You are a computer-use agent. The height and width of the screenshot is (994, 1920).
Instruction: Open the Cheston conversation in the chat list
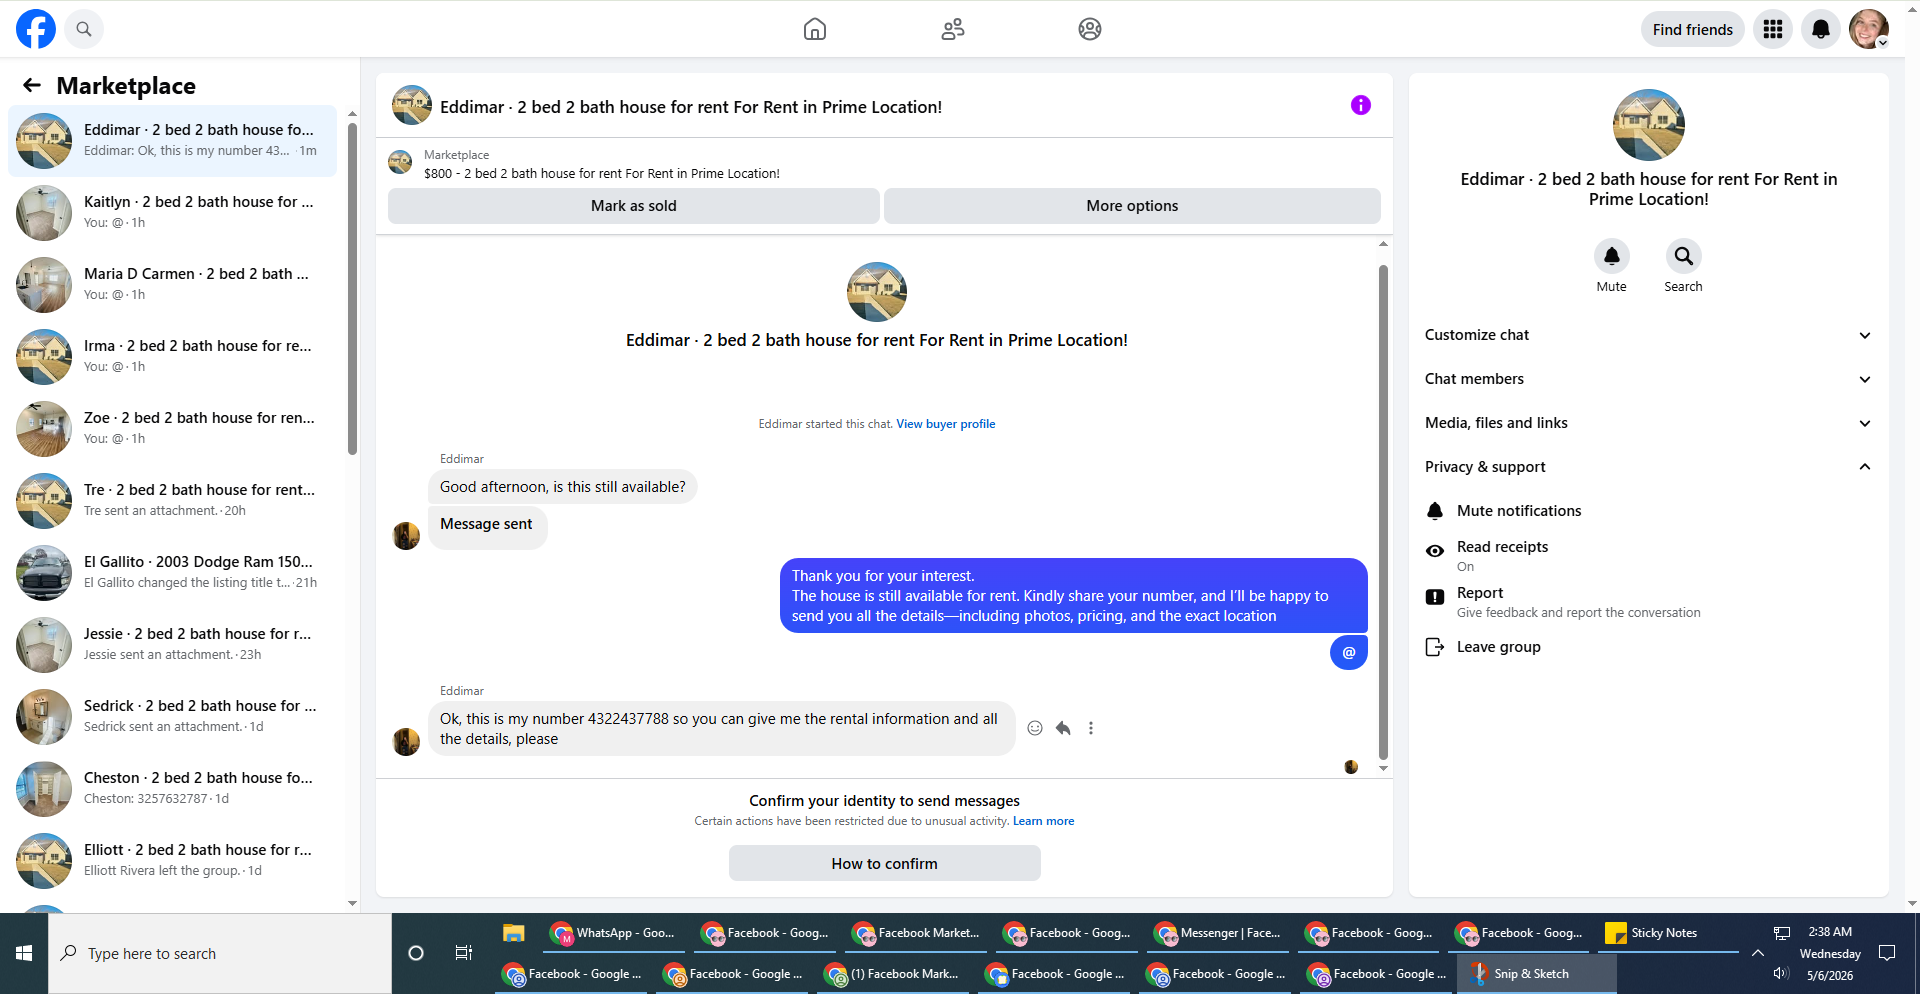point(173,789)
